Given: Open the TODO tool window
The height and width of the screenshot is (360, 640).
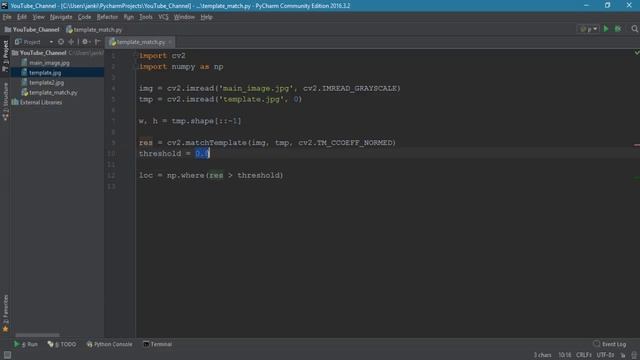Looking at the screenshot, I should [x=62, y=344].
